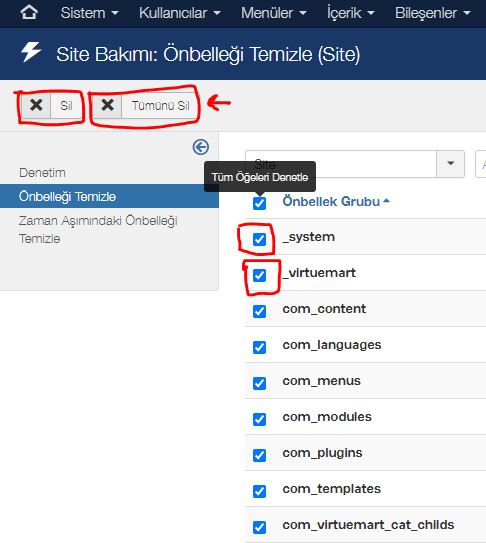The image size is (486, 543).
Task: Expand the Kullanıcılar menu
Action: pyautogui.click(x=180, y=13)
